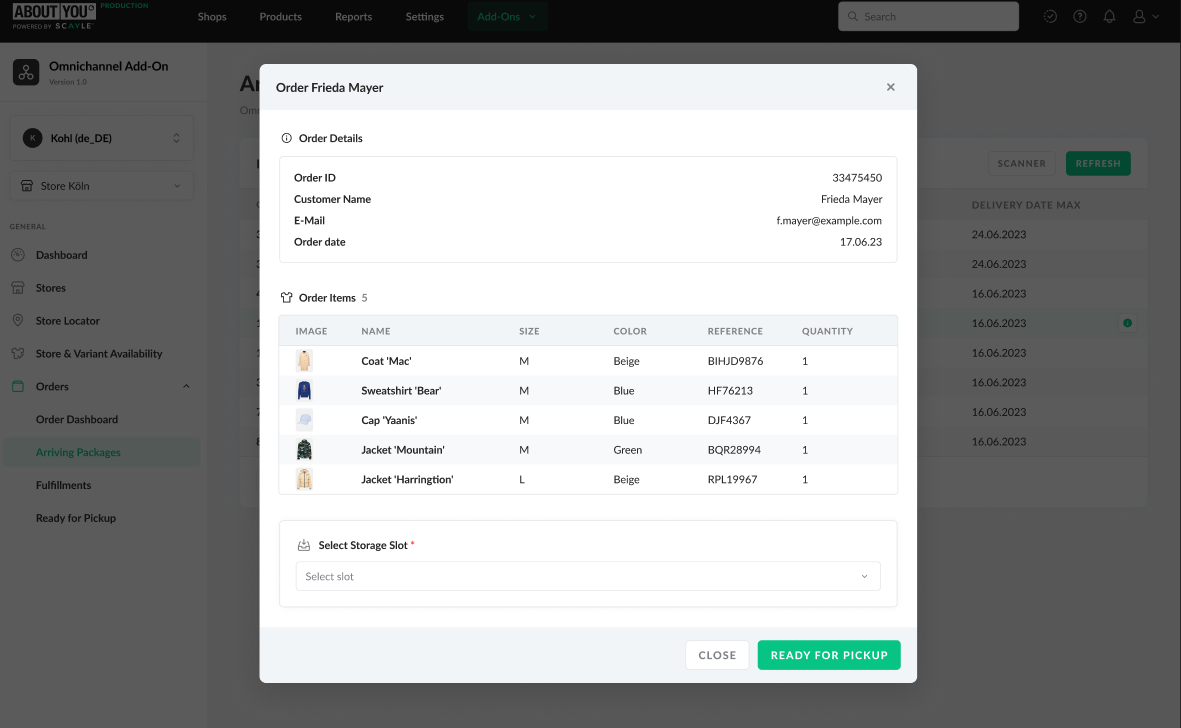Click the green info icon in table row
This screenshot has height=728, width=1181.
pyautogui.click(x=1127, y=323)
